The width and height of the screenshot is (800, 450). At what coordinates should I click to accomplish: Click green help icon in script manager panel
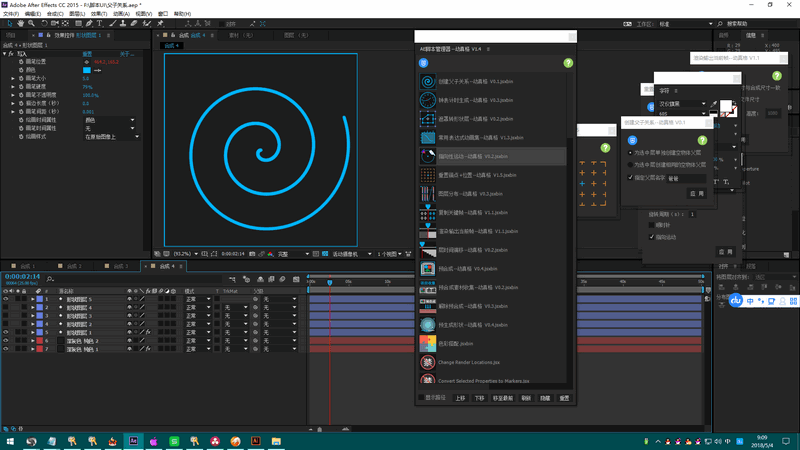coord(568,63)
